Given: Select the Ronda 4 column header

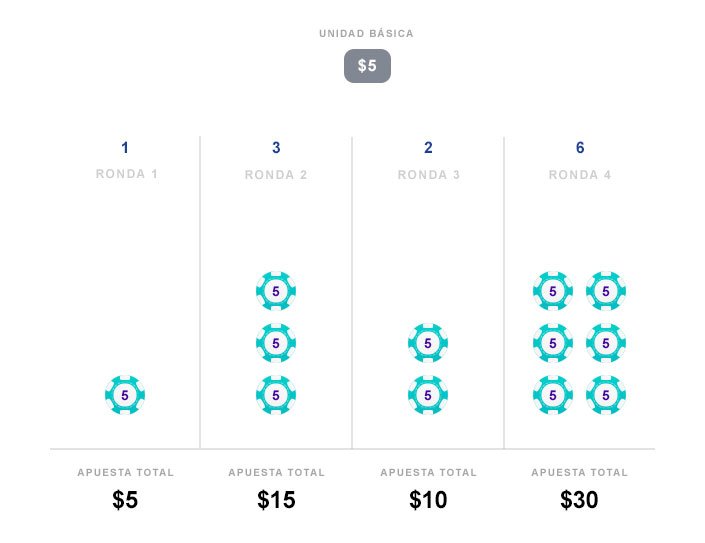Looking at the screenshot, I should click(580, 175).
